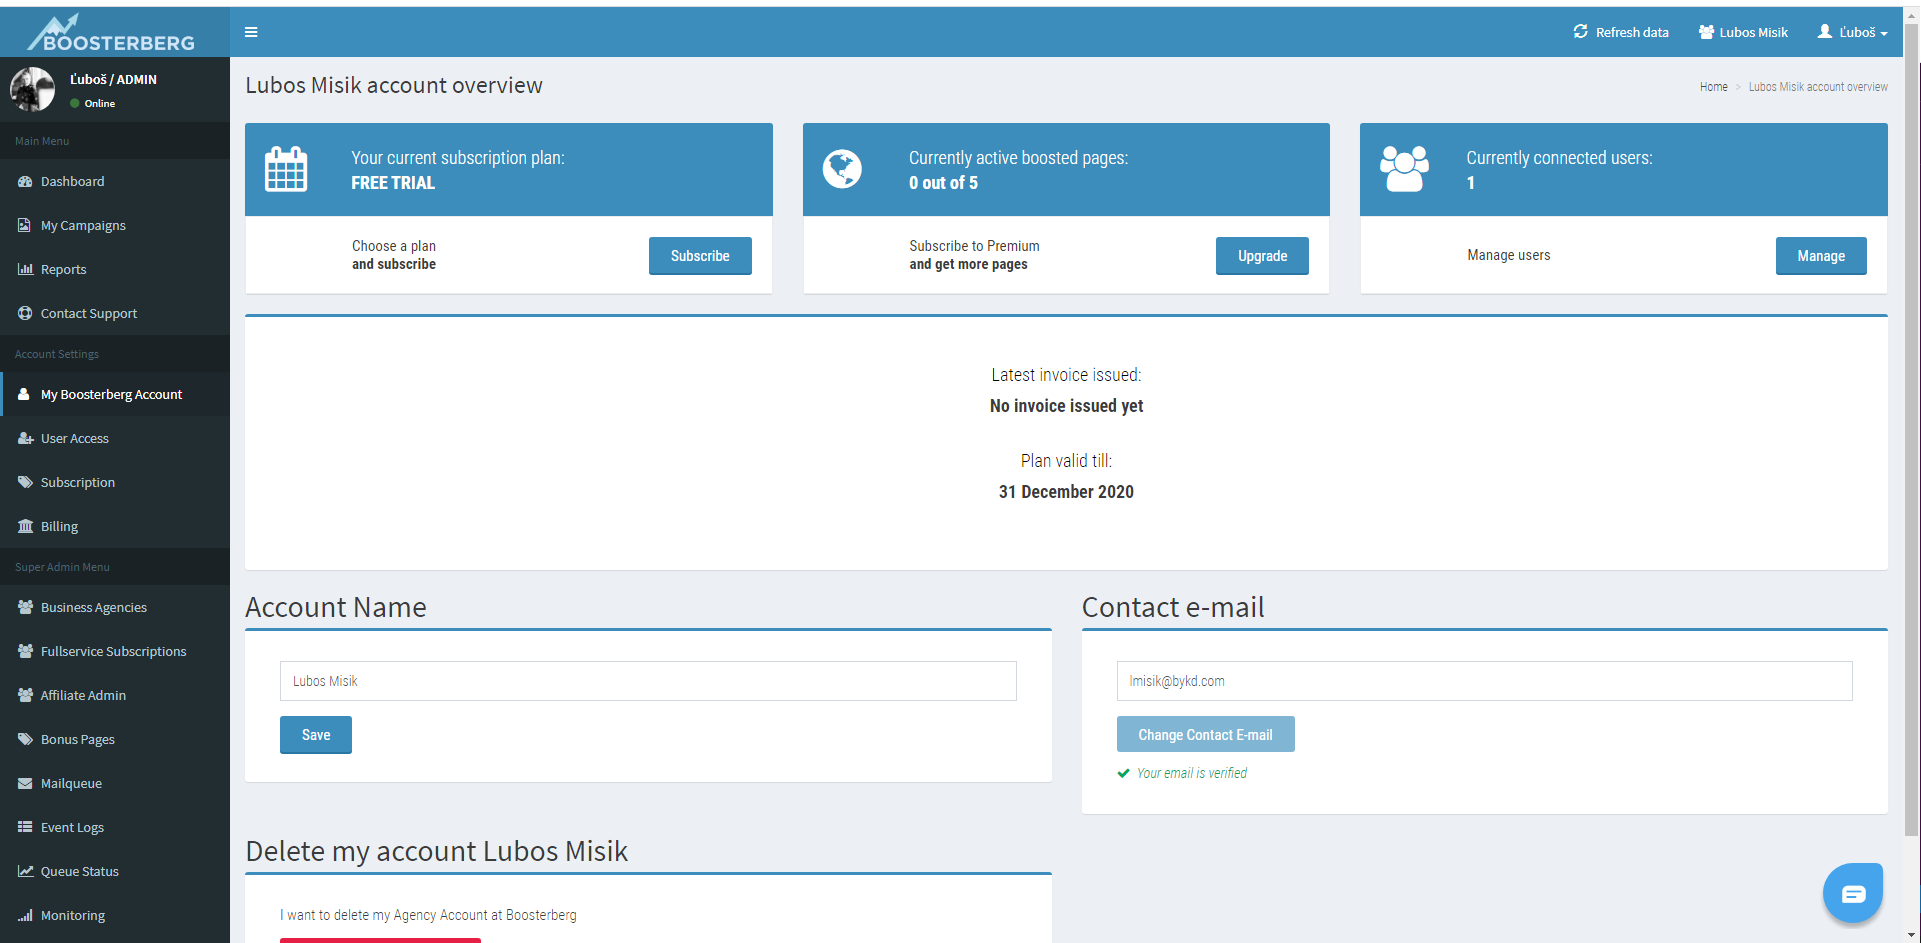Open User Access settings
This screenshot has height=943, width=1921.
point(115,438)
